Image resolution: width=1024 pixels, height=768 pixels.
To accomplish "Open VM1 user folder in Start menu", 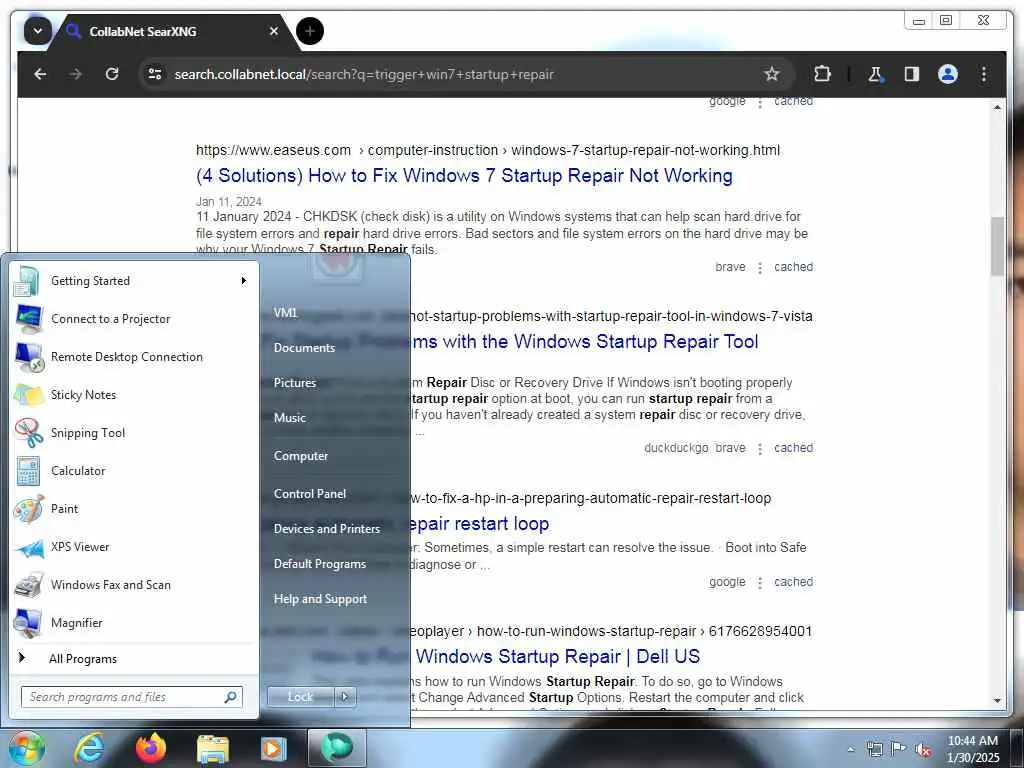I will (285, 313).
